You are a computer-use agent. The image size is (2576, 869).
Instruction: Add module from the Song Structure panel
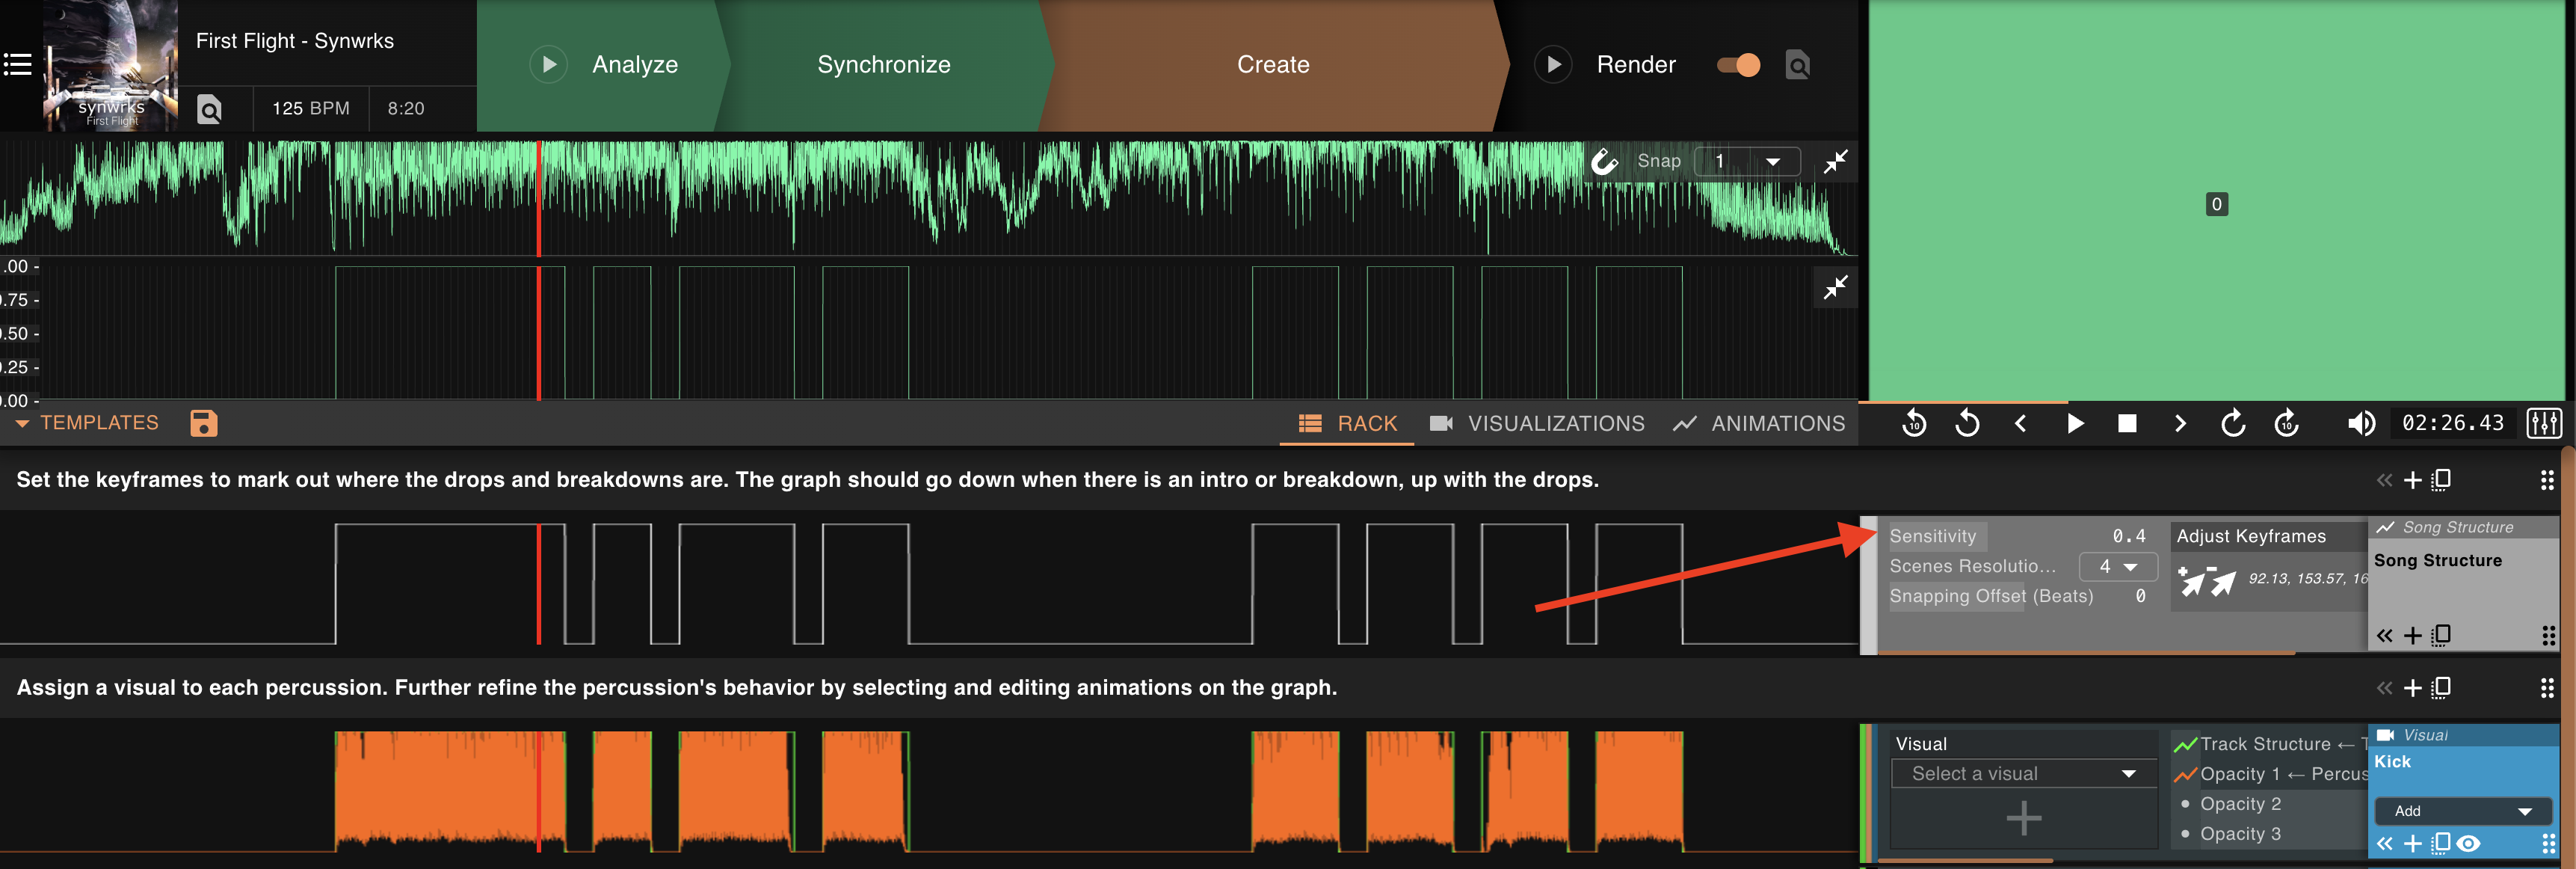(2412, 637)
